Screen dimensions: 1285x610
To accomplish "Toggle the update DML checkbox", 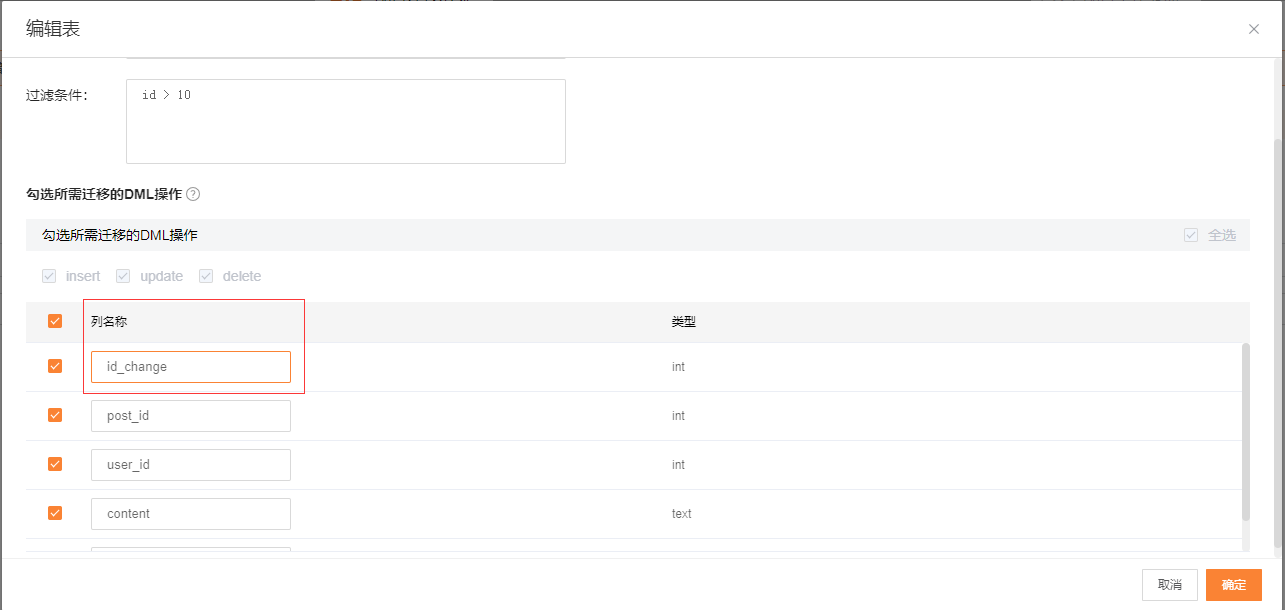I will 123,276.
